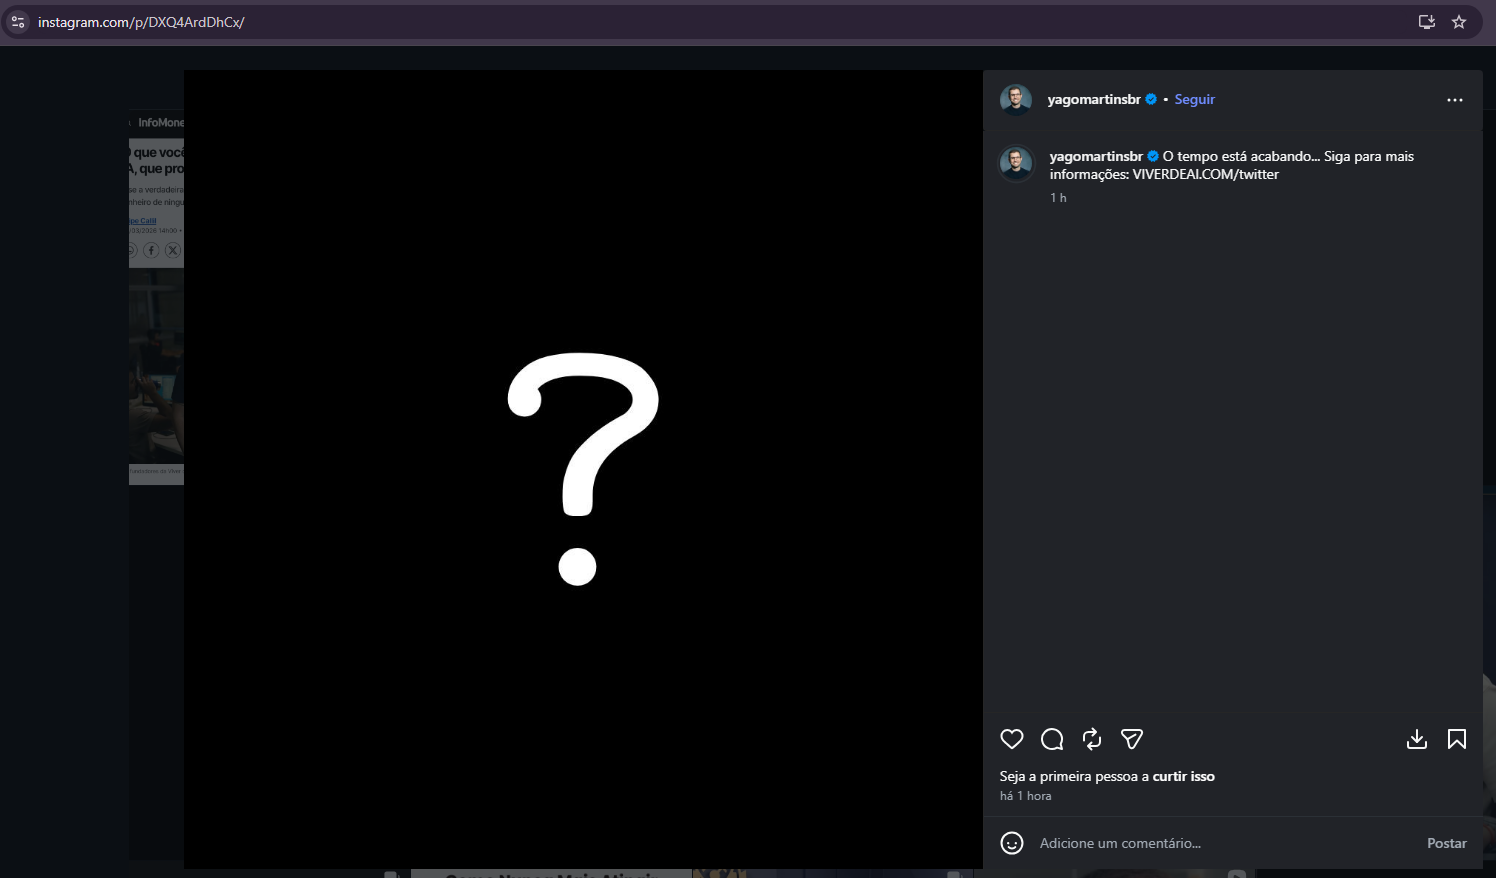Image resolution: width=1496 pixels, height=878 pixels.
Task: Click the question mark post image
Action: [x=582, y=468]
